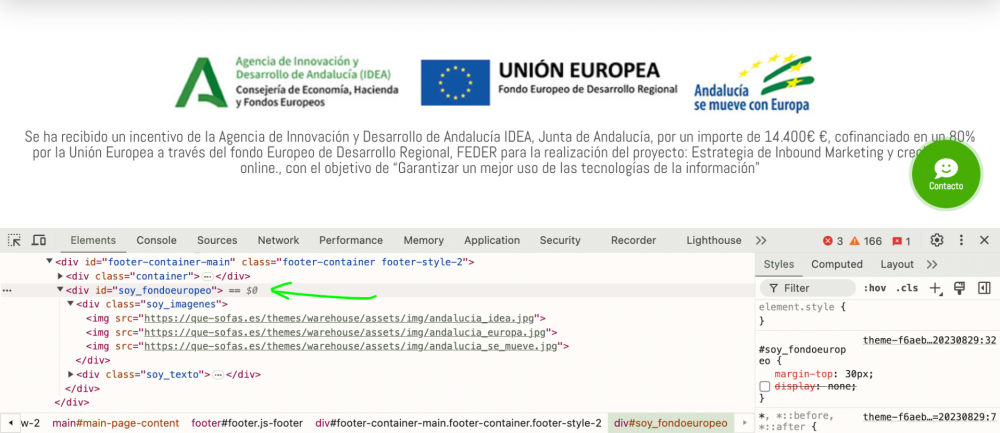Show the 3 console errors
Image resolution: width=1000 pixels, height=433 pixels.
pos(833,241)
